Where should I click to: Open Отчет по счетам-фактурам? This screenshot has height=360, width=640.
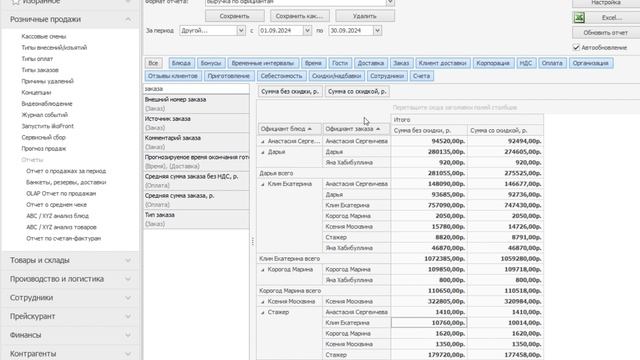[x=64, y=238]
